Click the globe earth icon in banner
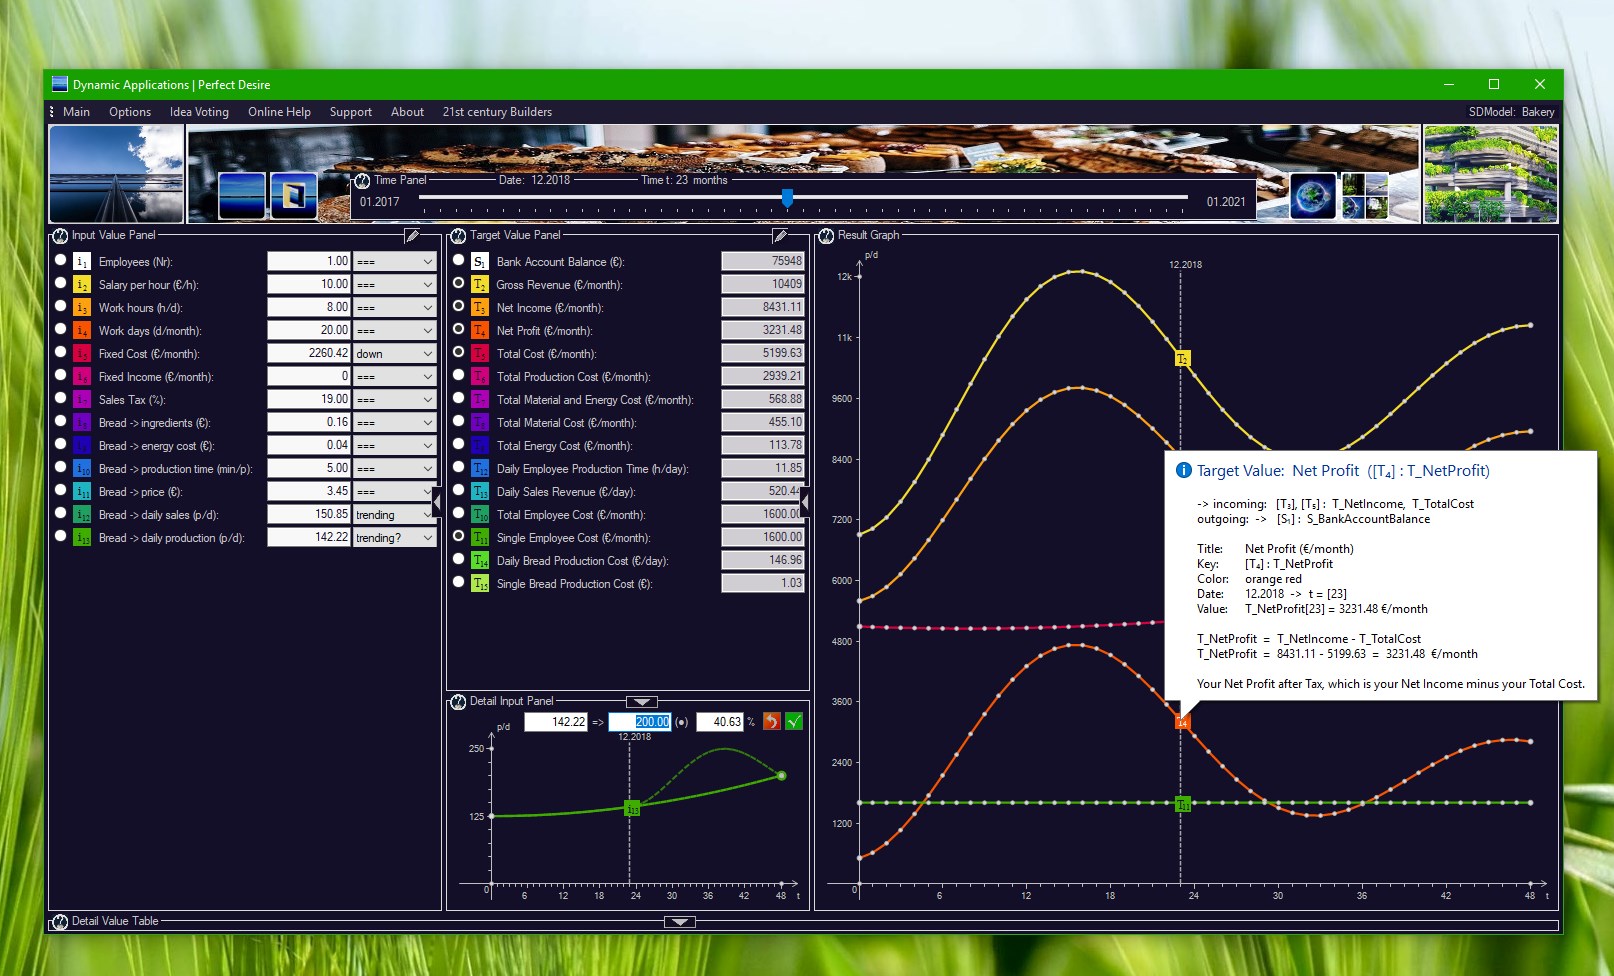The image size is (1614, 976). click(x=1313, y=196)
